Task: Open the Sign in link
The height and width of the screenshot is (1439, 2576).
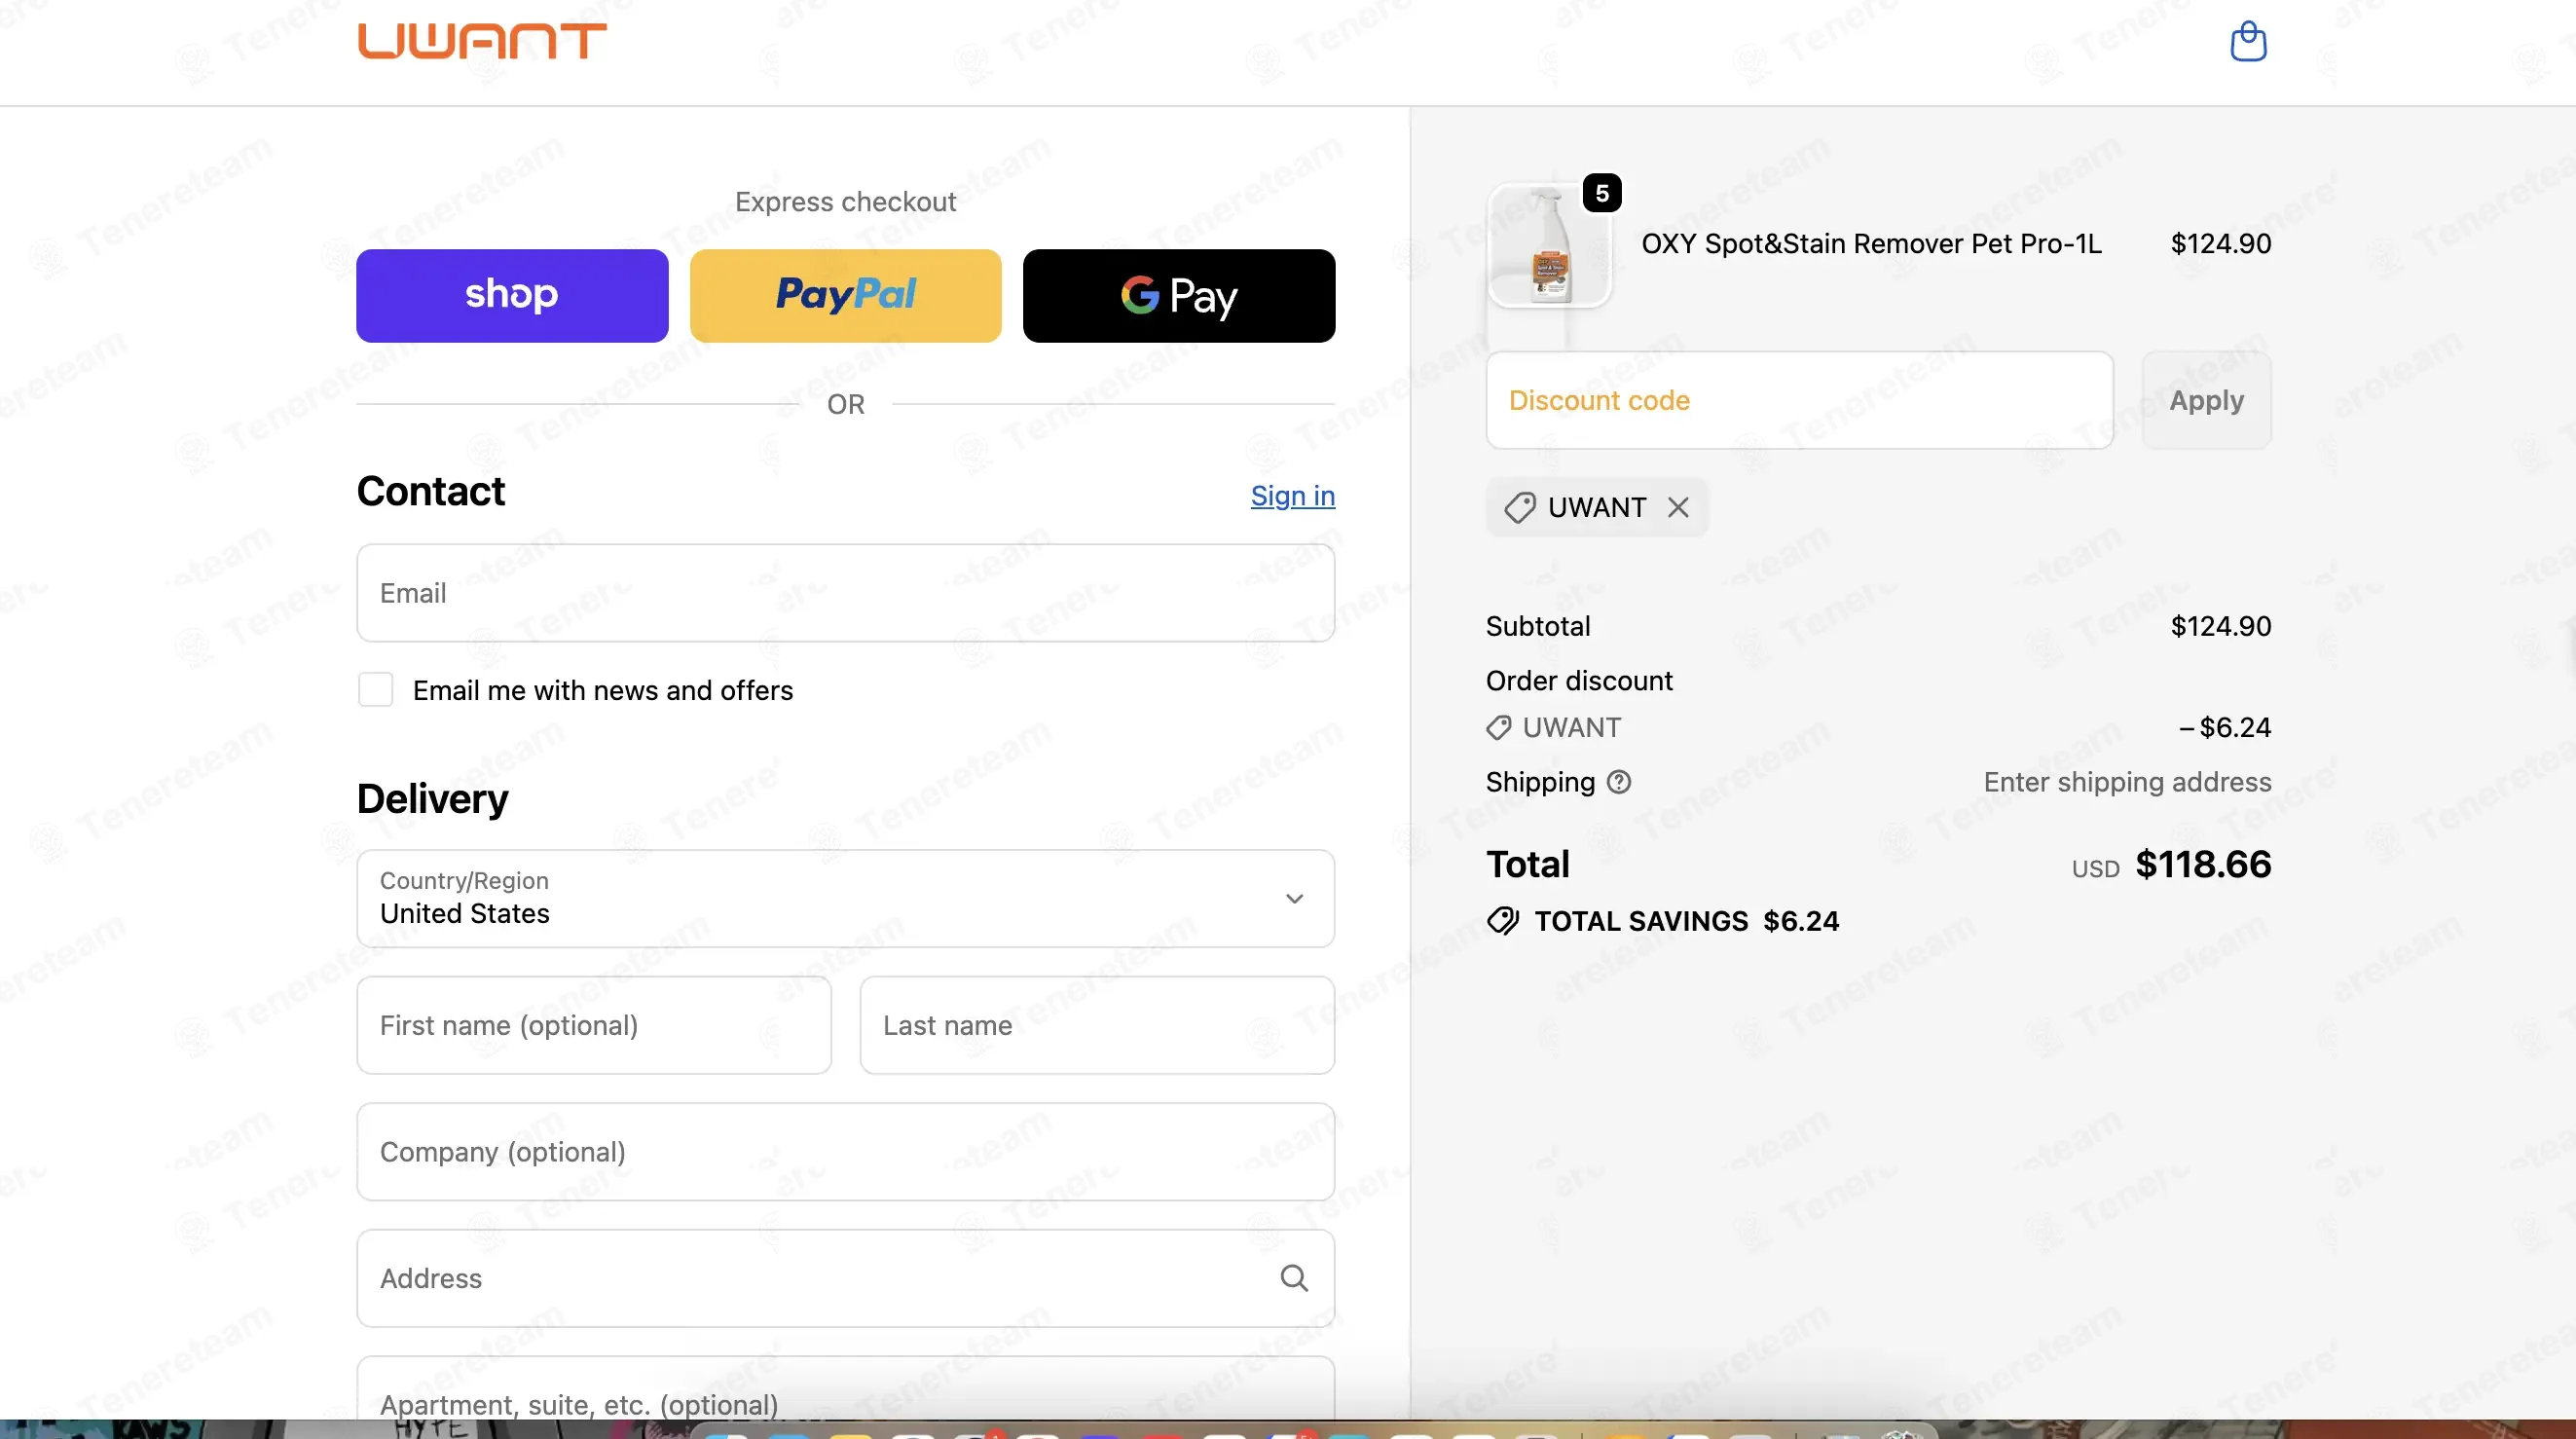Action: (x=1292, y=496)
